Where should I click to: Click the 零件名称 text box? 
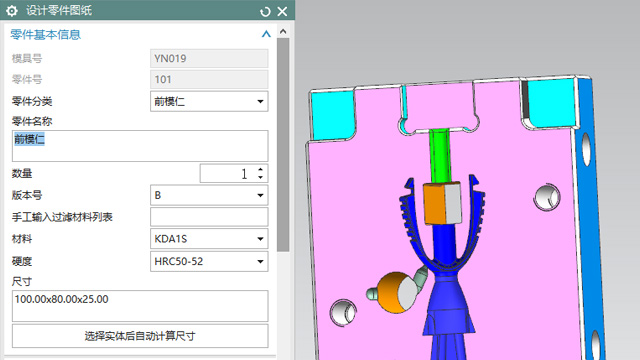(140, 146)
